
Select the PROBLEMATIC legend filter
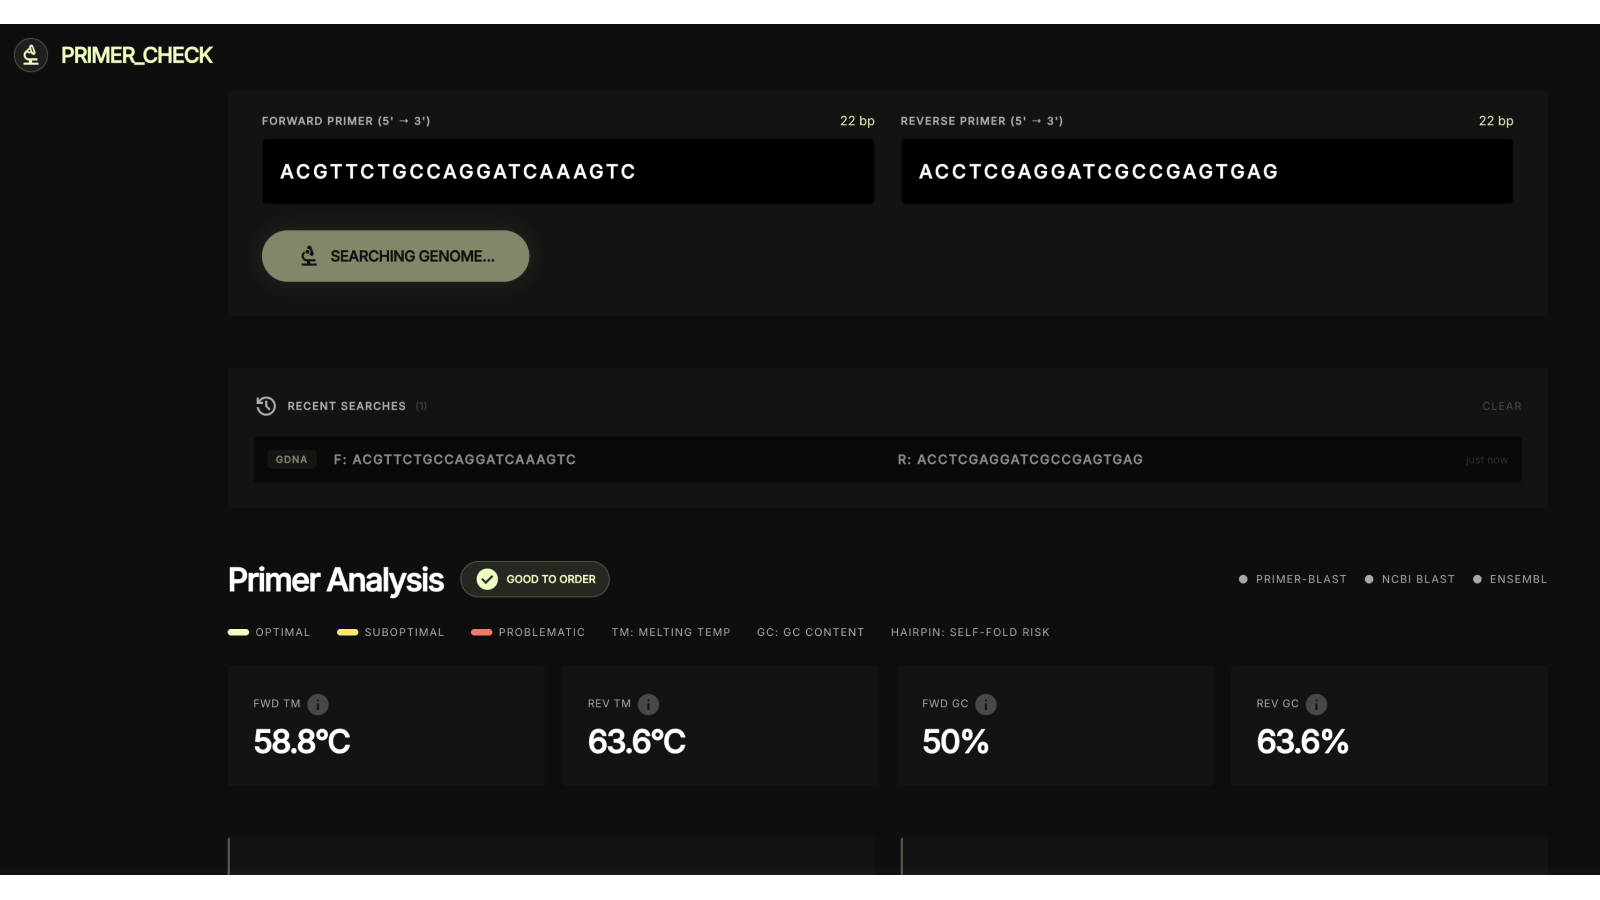[527, 632]
